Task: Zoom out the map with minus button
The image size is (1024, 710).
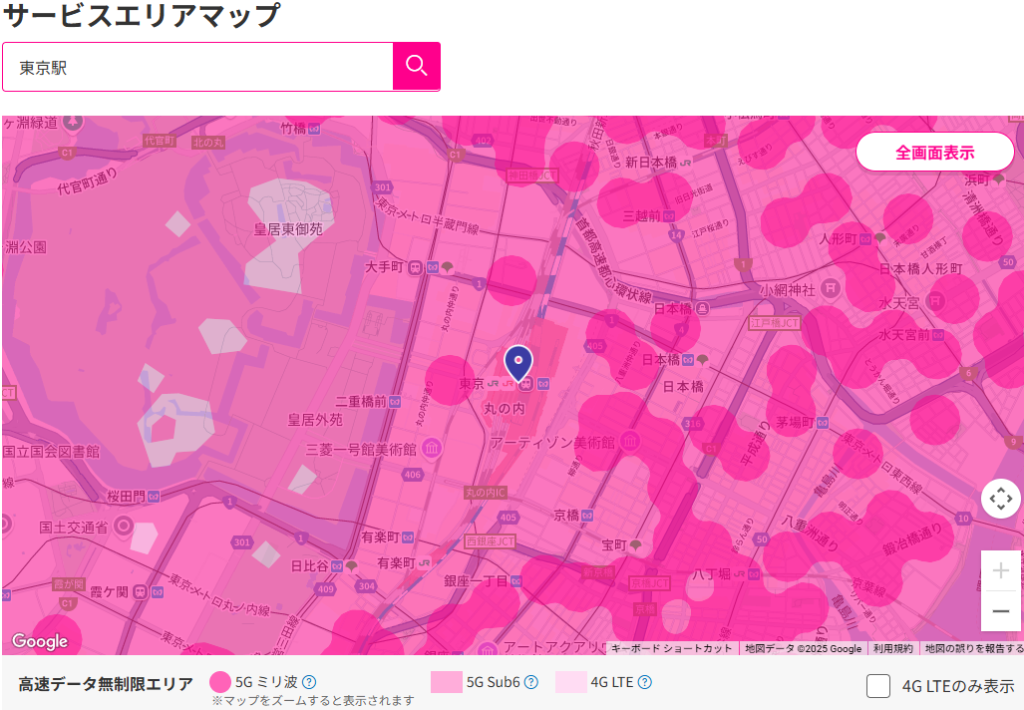Action: point(1000,611)
